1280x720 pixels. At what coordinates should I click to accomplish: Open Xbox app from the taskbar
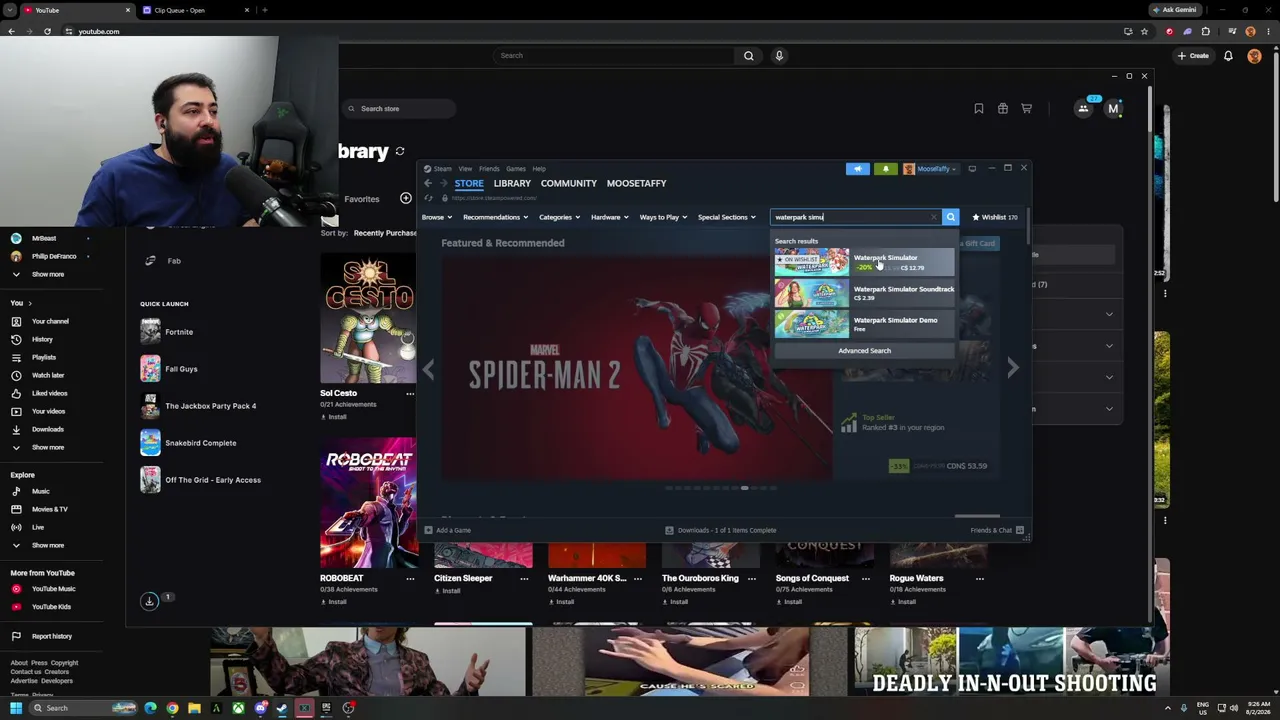(x=238, y=708)
